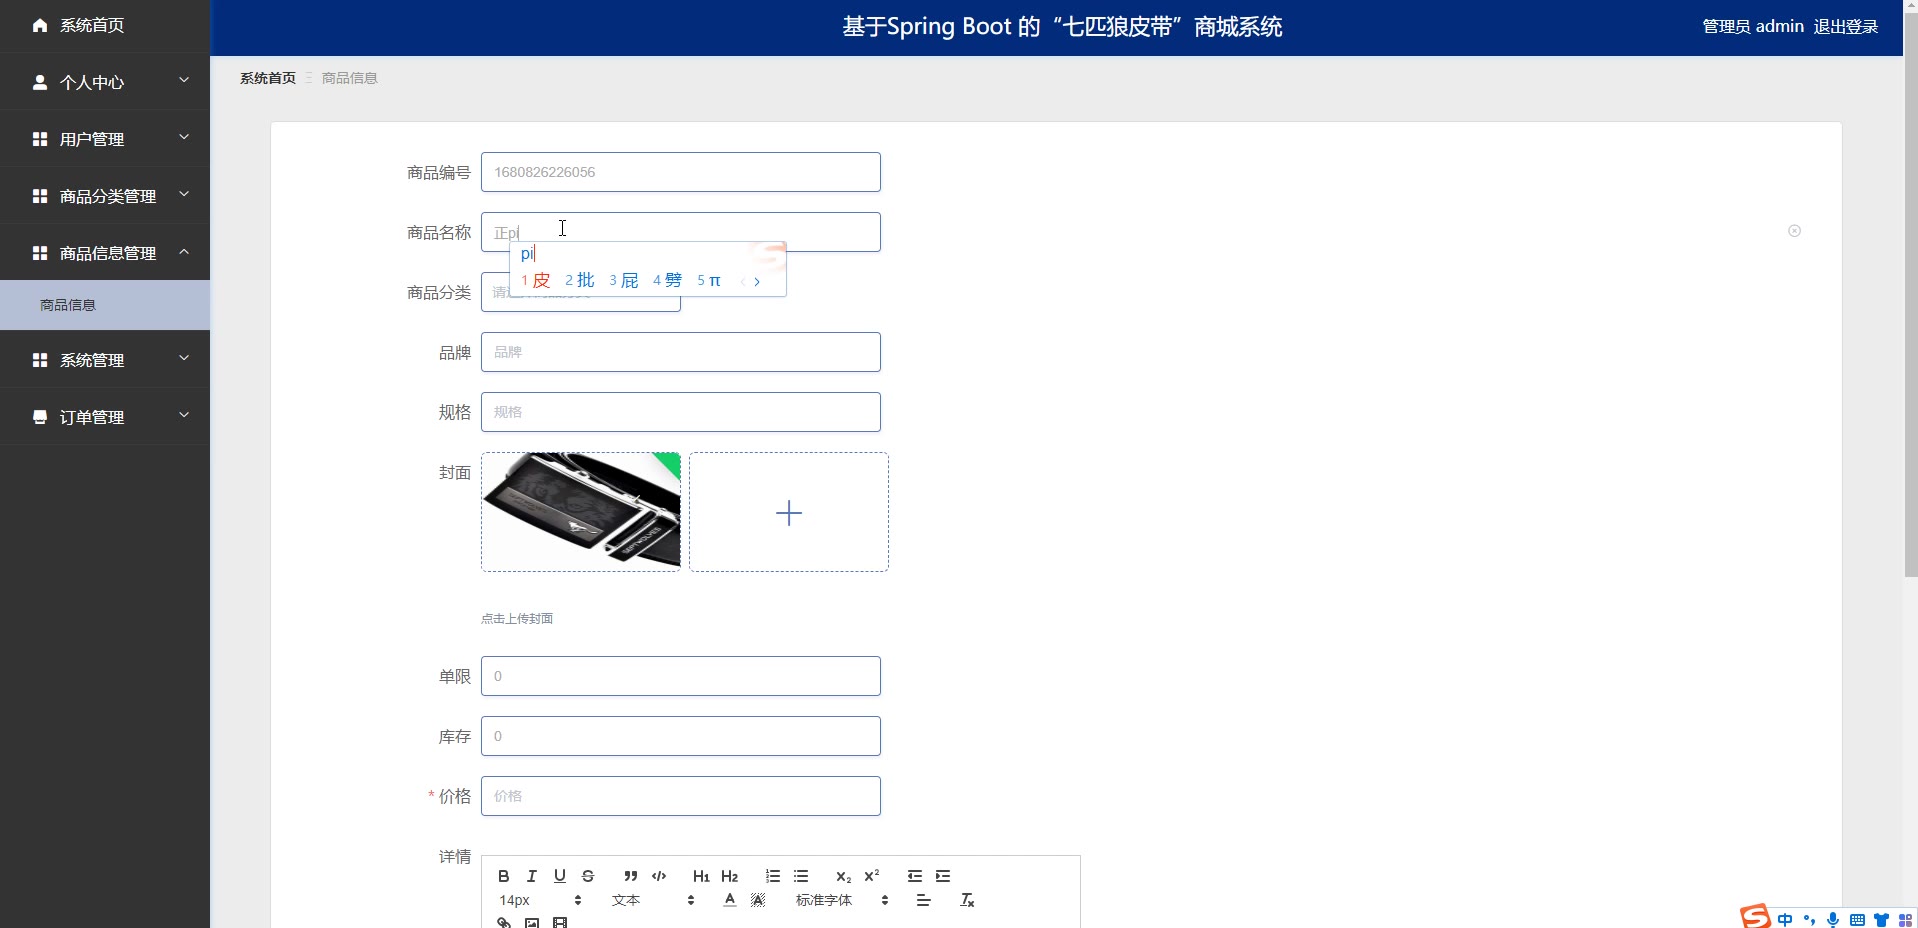Toggle the 中 Chinese/English input mode

click(x=1785, y=920)
